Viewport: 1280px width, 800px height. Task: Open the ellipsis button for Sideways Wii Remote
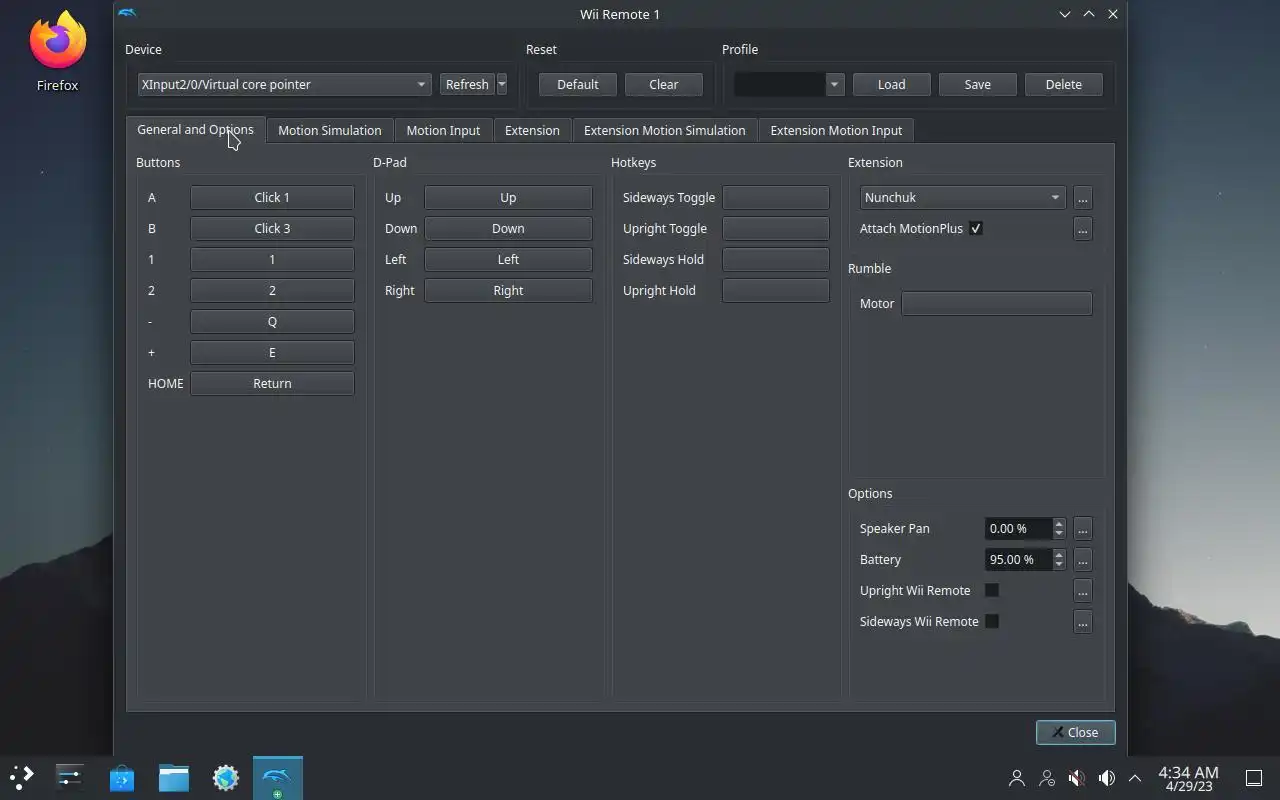click(x=1082, y=622)
